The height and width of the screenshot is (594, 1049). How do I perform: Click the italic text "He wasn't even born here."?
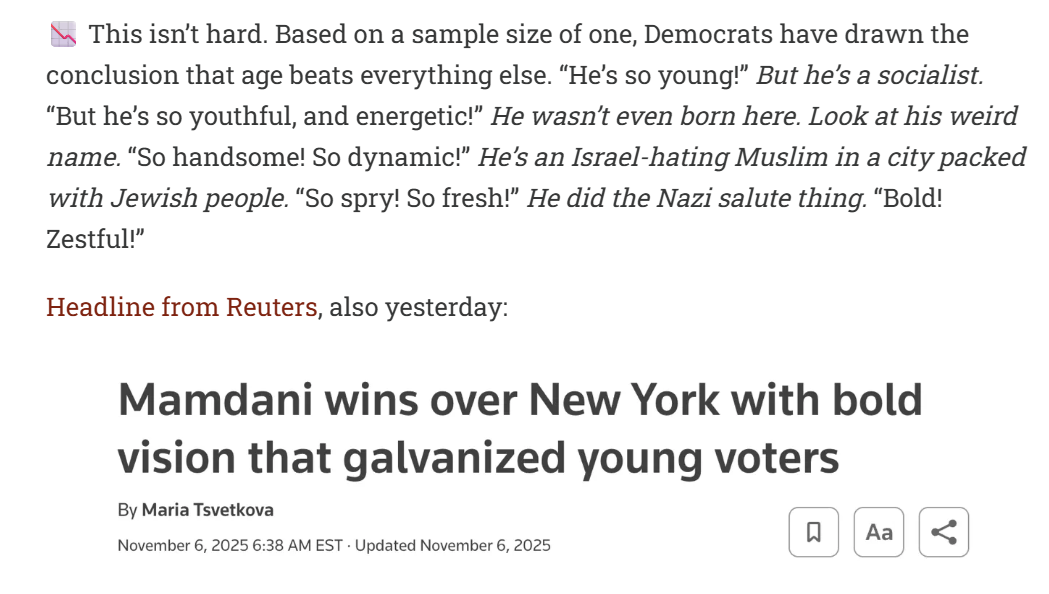645,116
